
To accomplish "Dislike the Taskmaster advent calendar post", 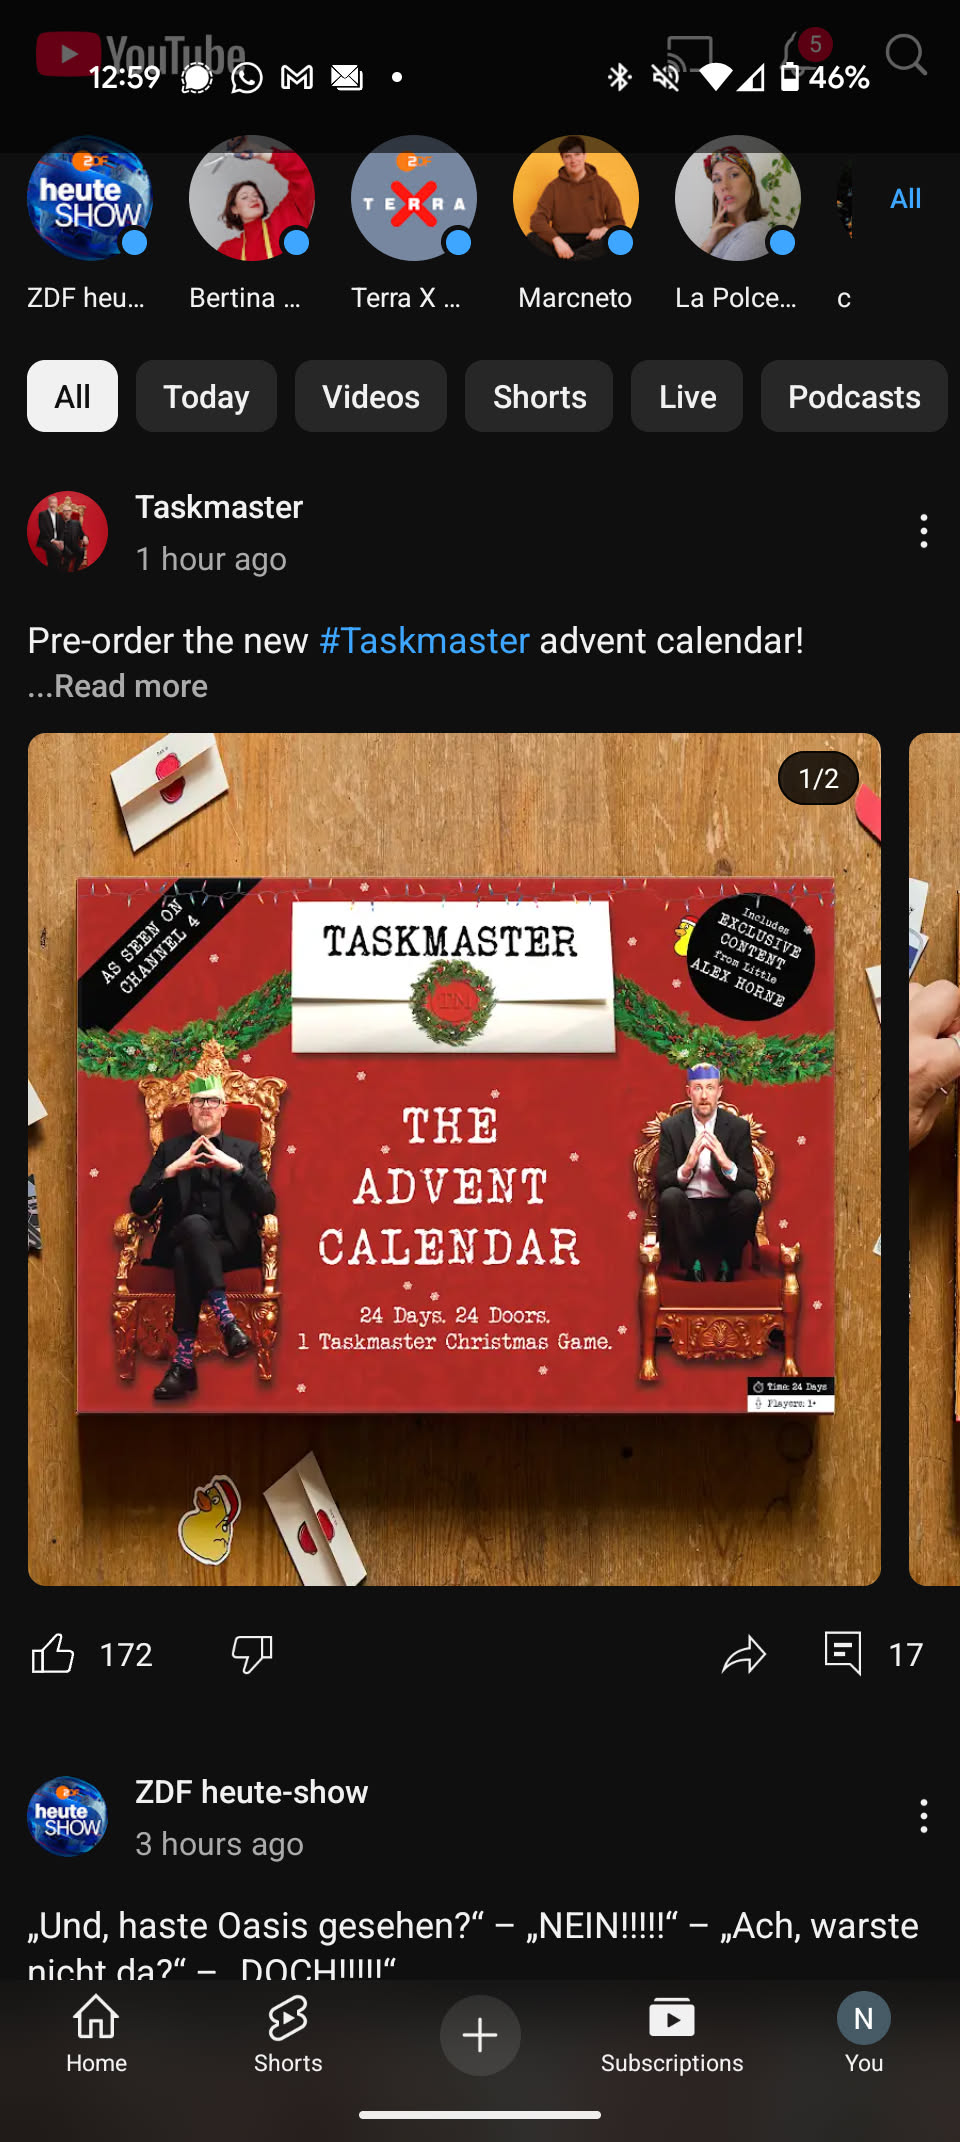I will tap(252, 1654).
